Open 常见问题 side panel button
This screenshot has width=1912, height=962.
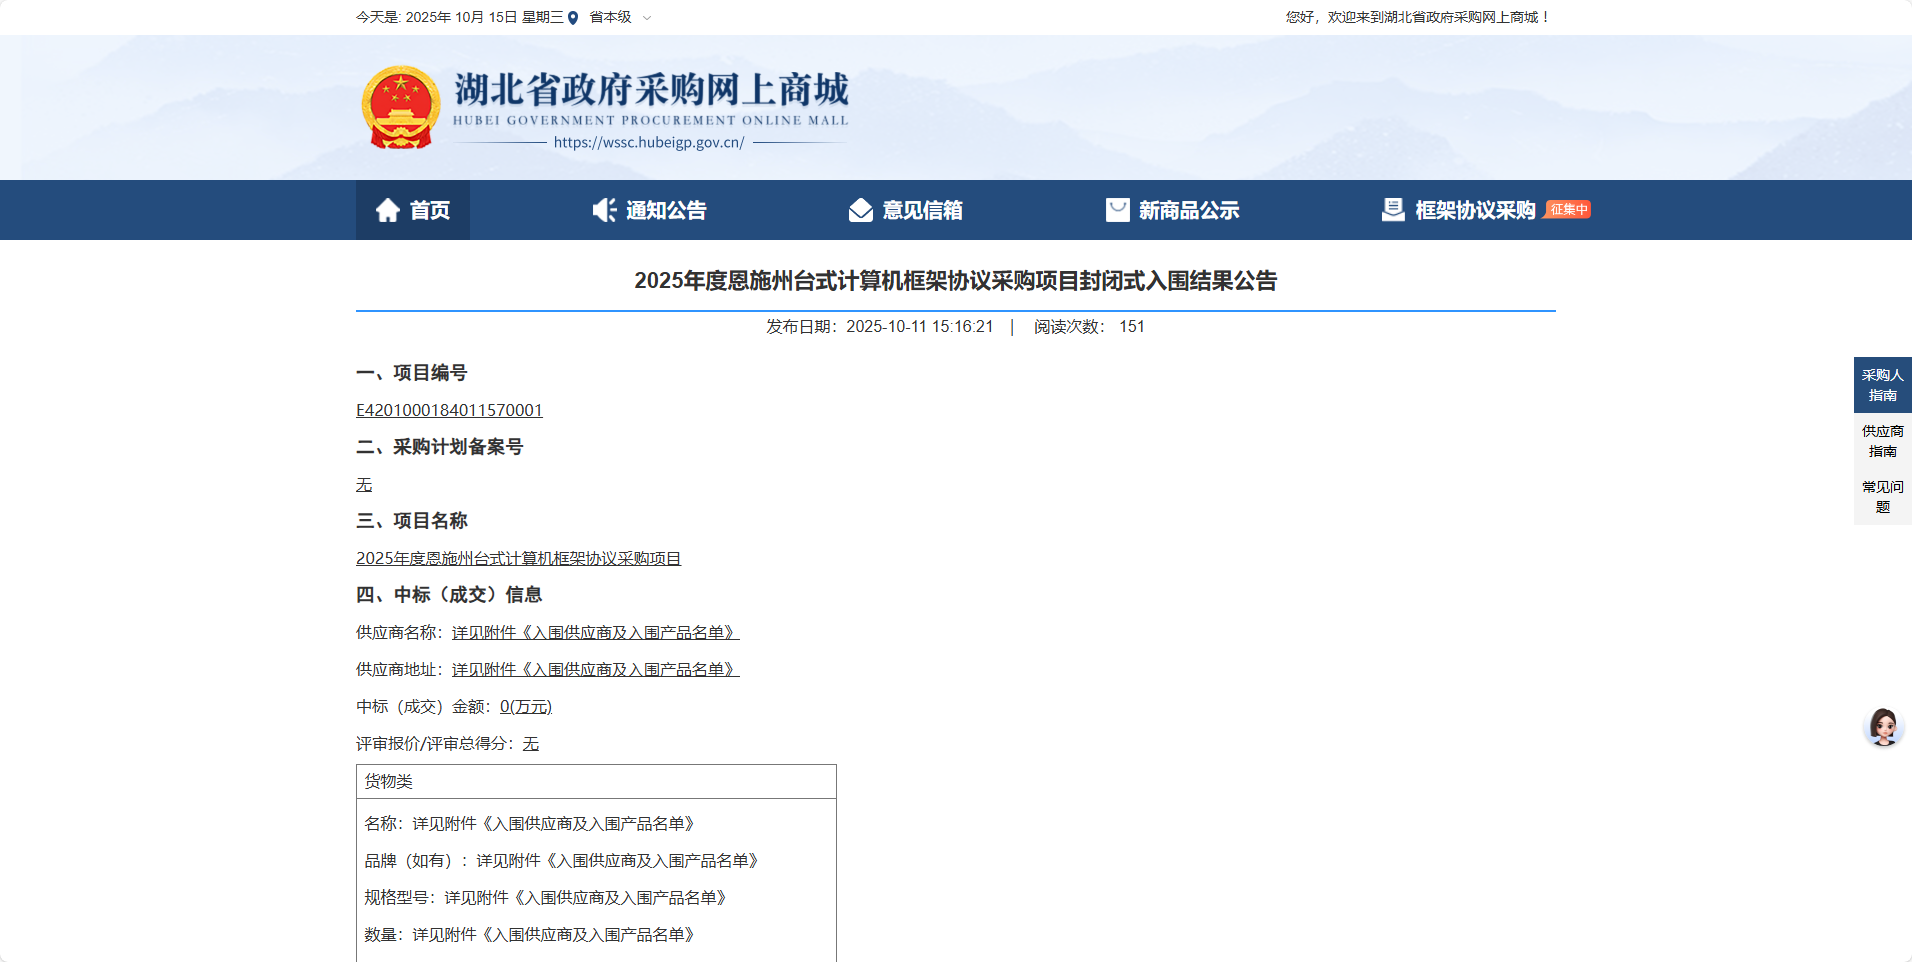tap(1882, 497)
